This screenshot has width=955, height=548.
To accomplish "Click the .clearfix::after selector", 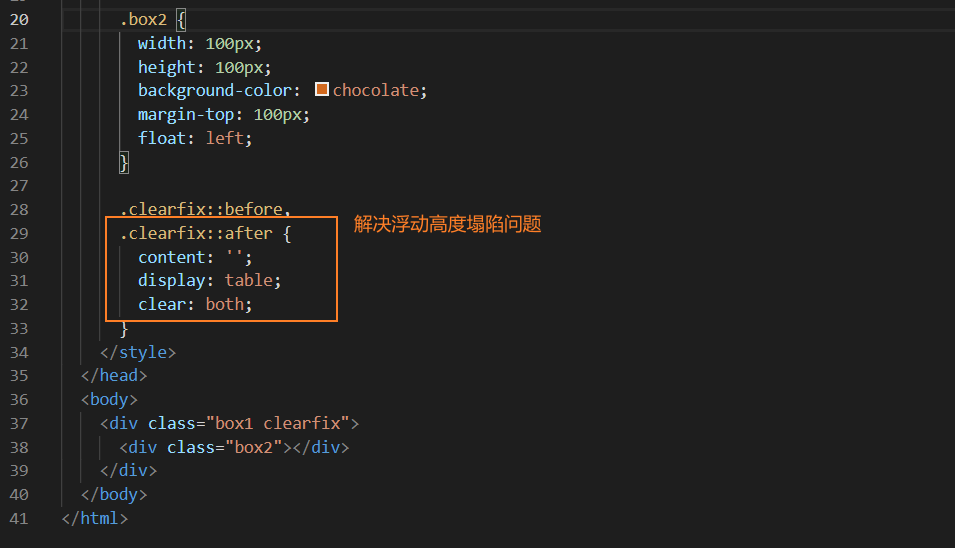I will coord(196,233).
